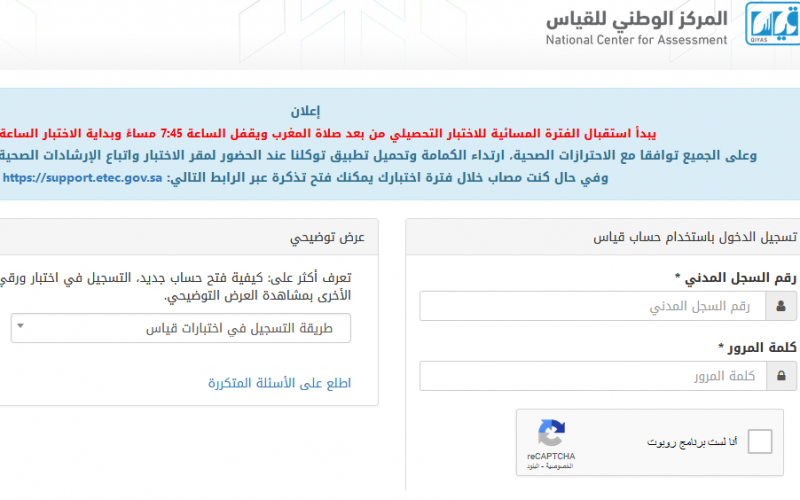Open the "اطلع على الأسئلة المتكررة" link
Image resolution: width=800 pixels, height=500 pixels.
pyautogui.click(x=279, y=383)
